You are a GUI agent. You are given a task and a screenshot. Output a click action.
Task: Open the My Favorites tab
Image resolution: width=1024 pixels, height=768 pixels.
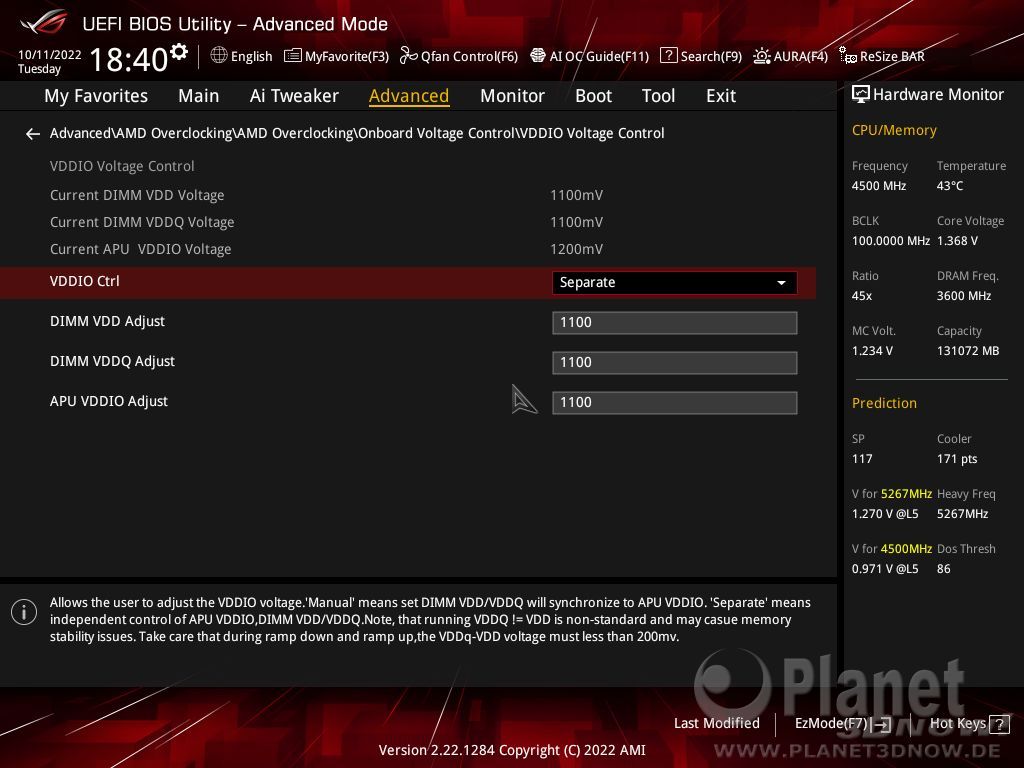pos(96,96)
